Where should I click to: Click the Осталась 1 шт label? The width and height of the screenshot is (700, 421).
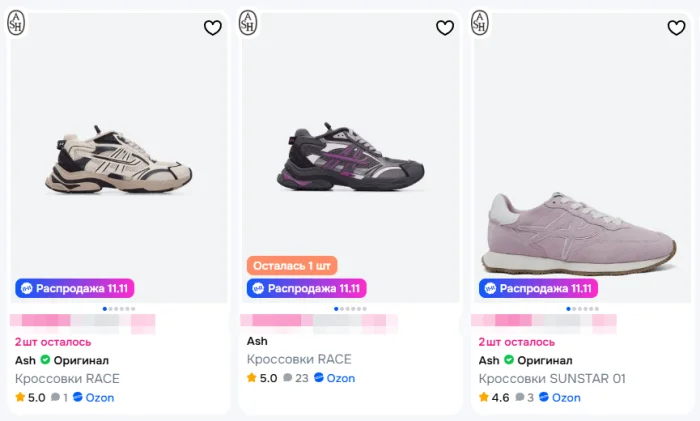(292, 265)
